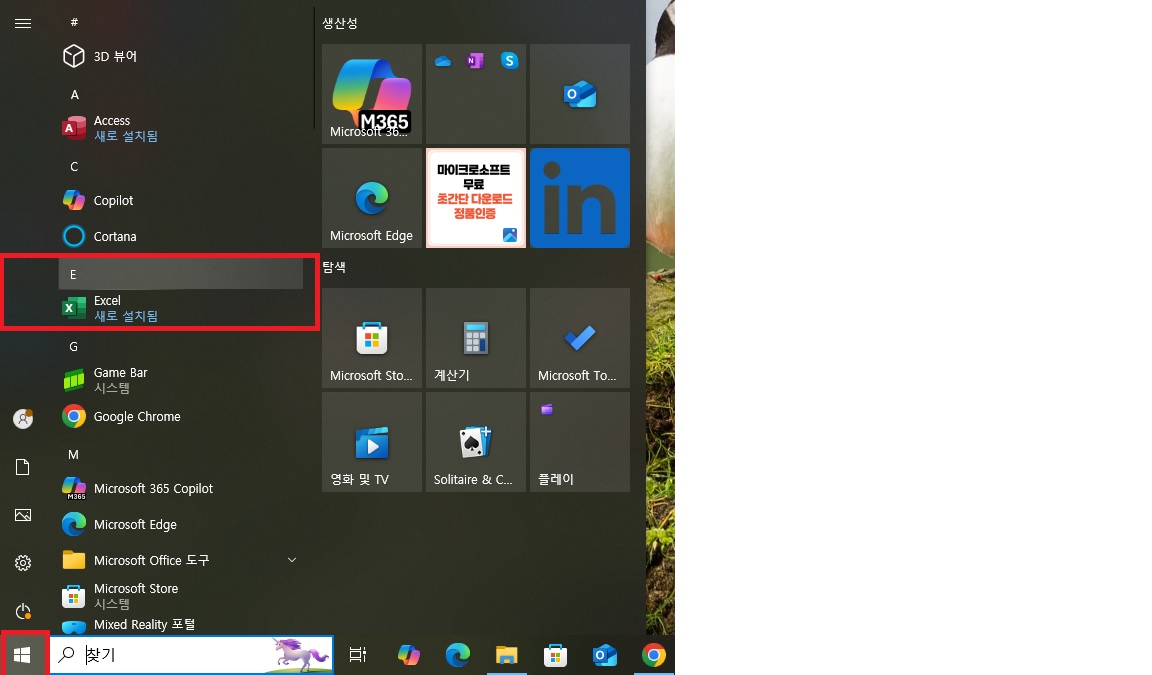This screenshot has height=675, width=1152.
Task: Click the Windows Start button
Action: 23,654
